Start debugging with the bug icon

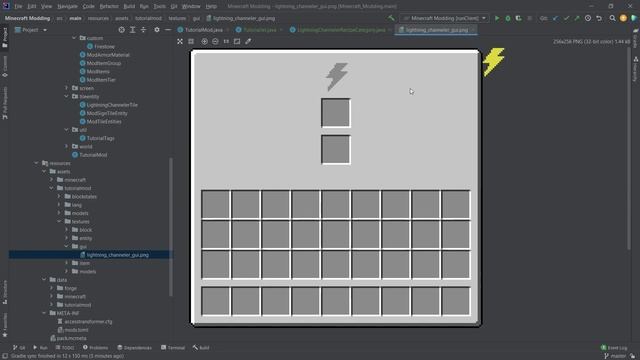point(508,18)
